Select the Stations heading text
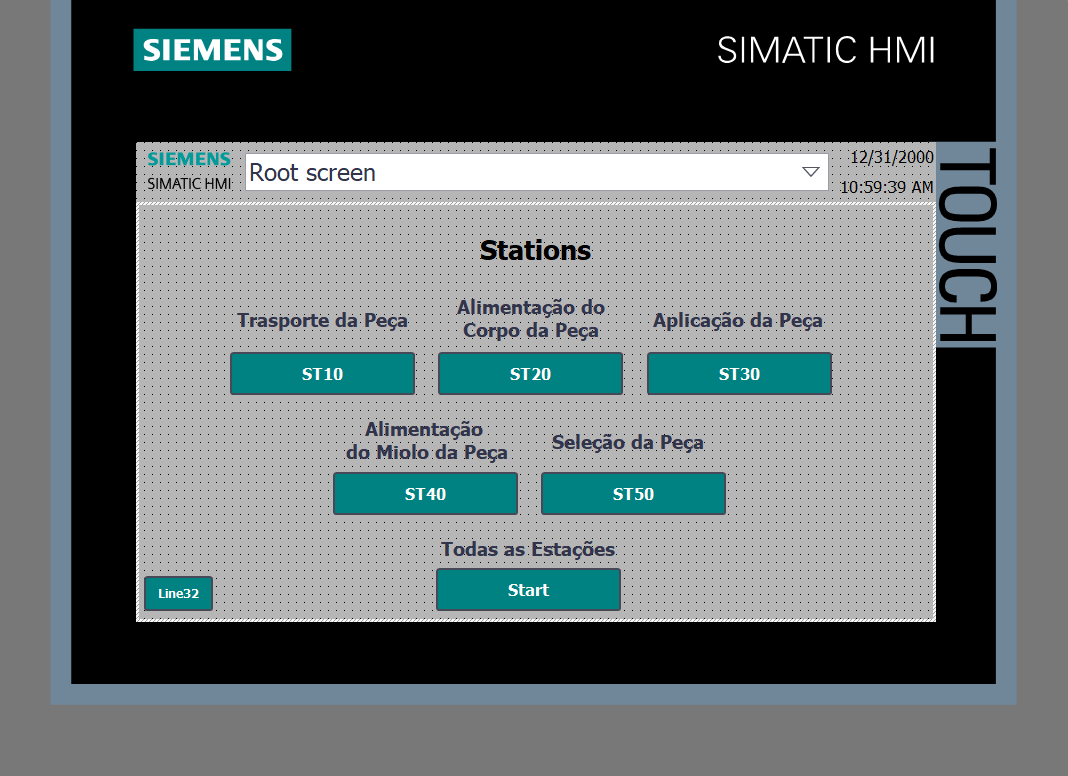This screenshot has width=1068, height=776. [x=535, y=250]
